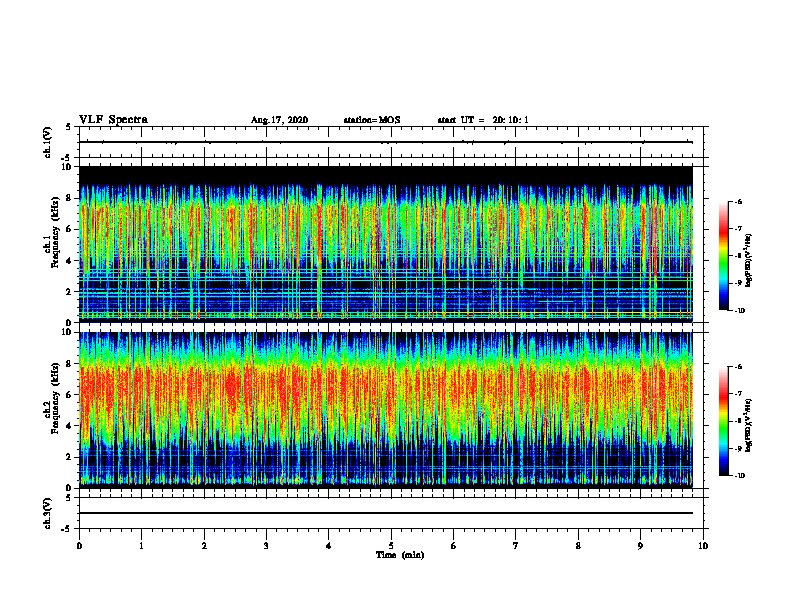Viewport: 792px width, 612px height.
Task: Click the ch.2 spectrogram color bar
Action: [x=724, y=421]
